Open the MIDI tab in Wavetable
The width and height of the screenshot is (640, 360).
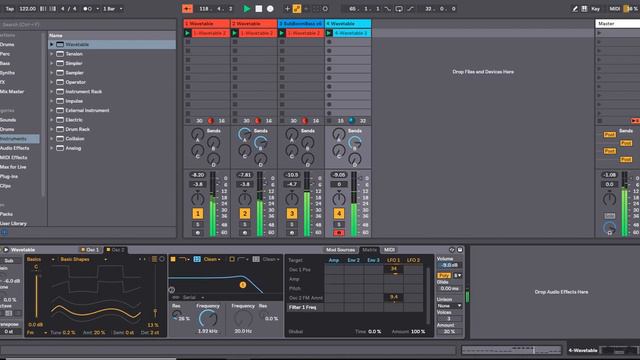389,249
